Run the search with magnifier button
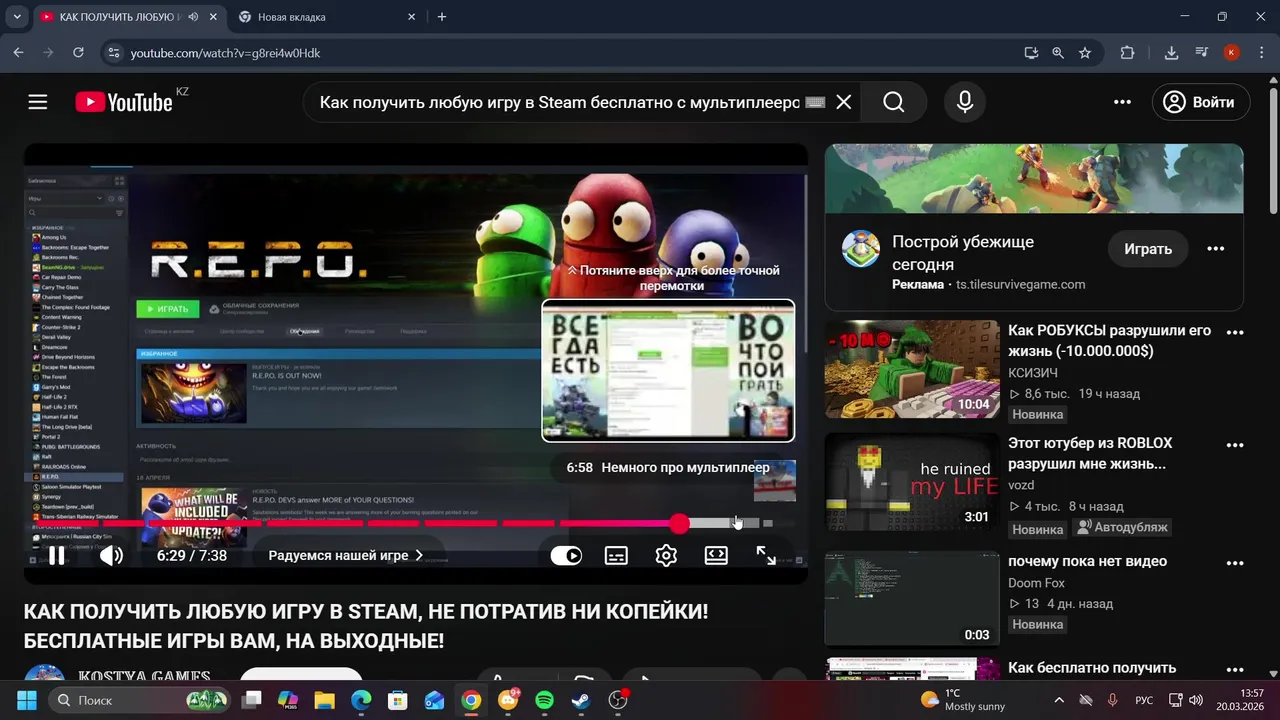The image size is (1280, 720). click(x=894, y=102)
